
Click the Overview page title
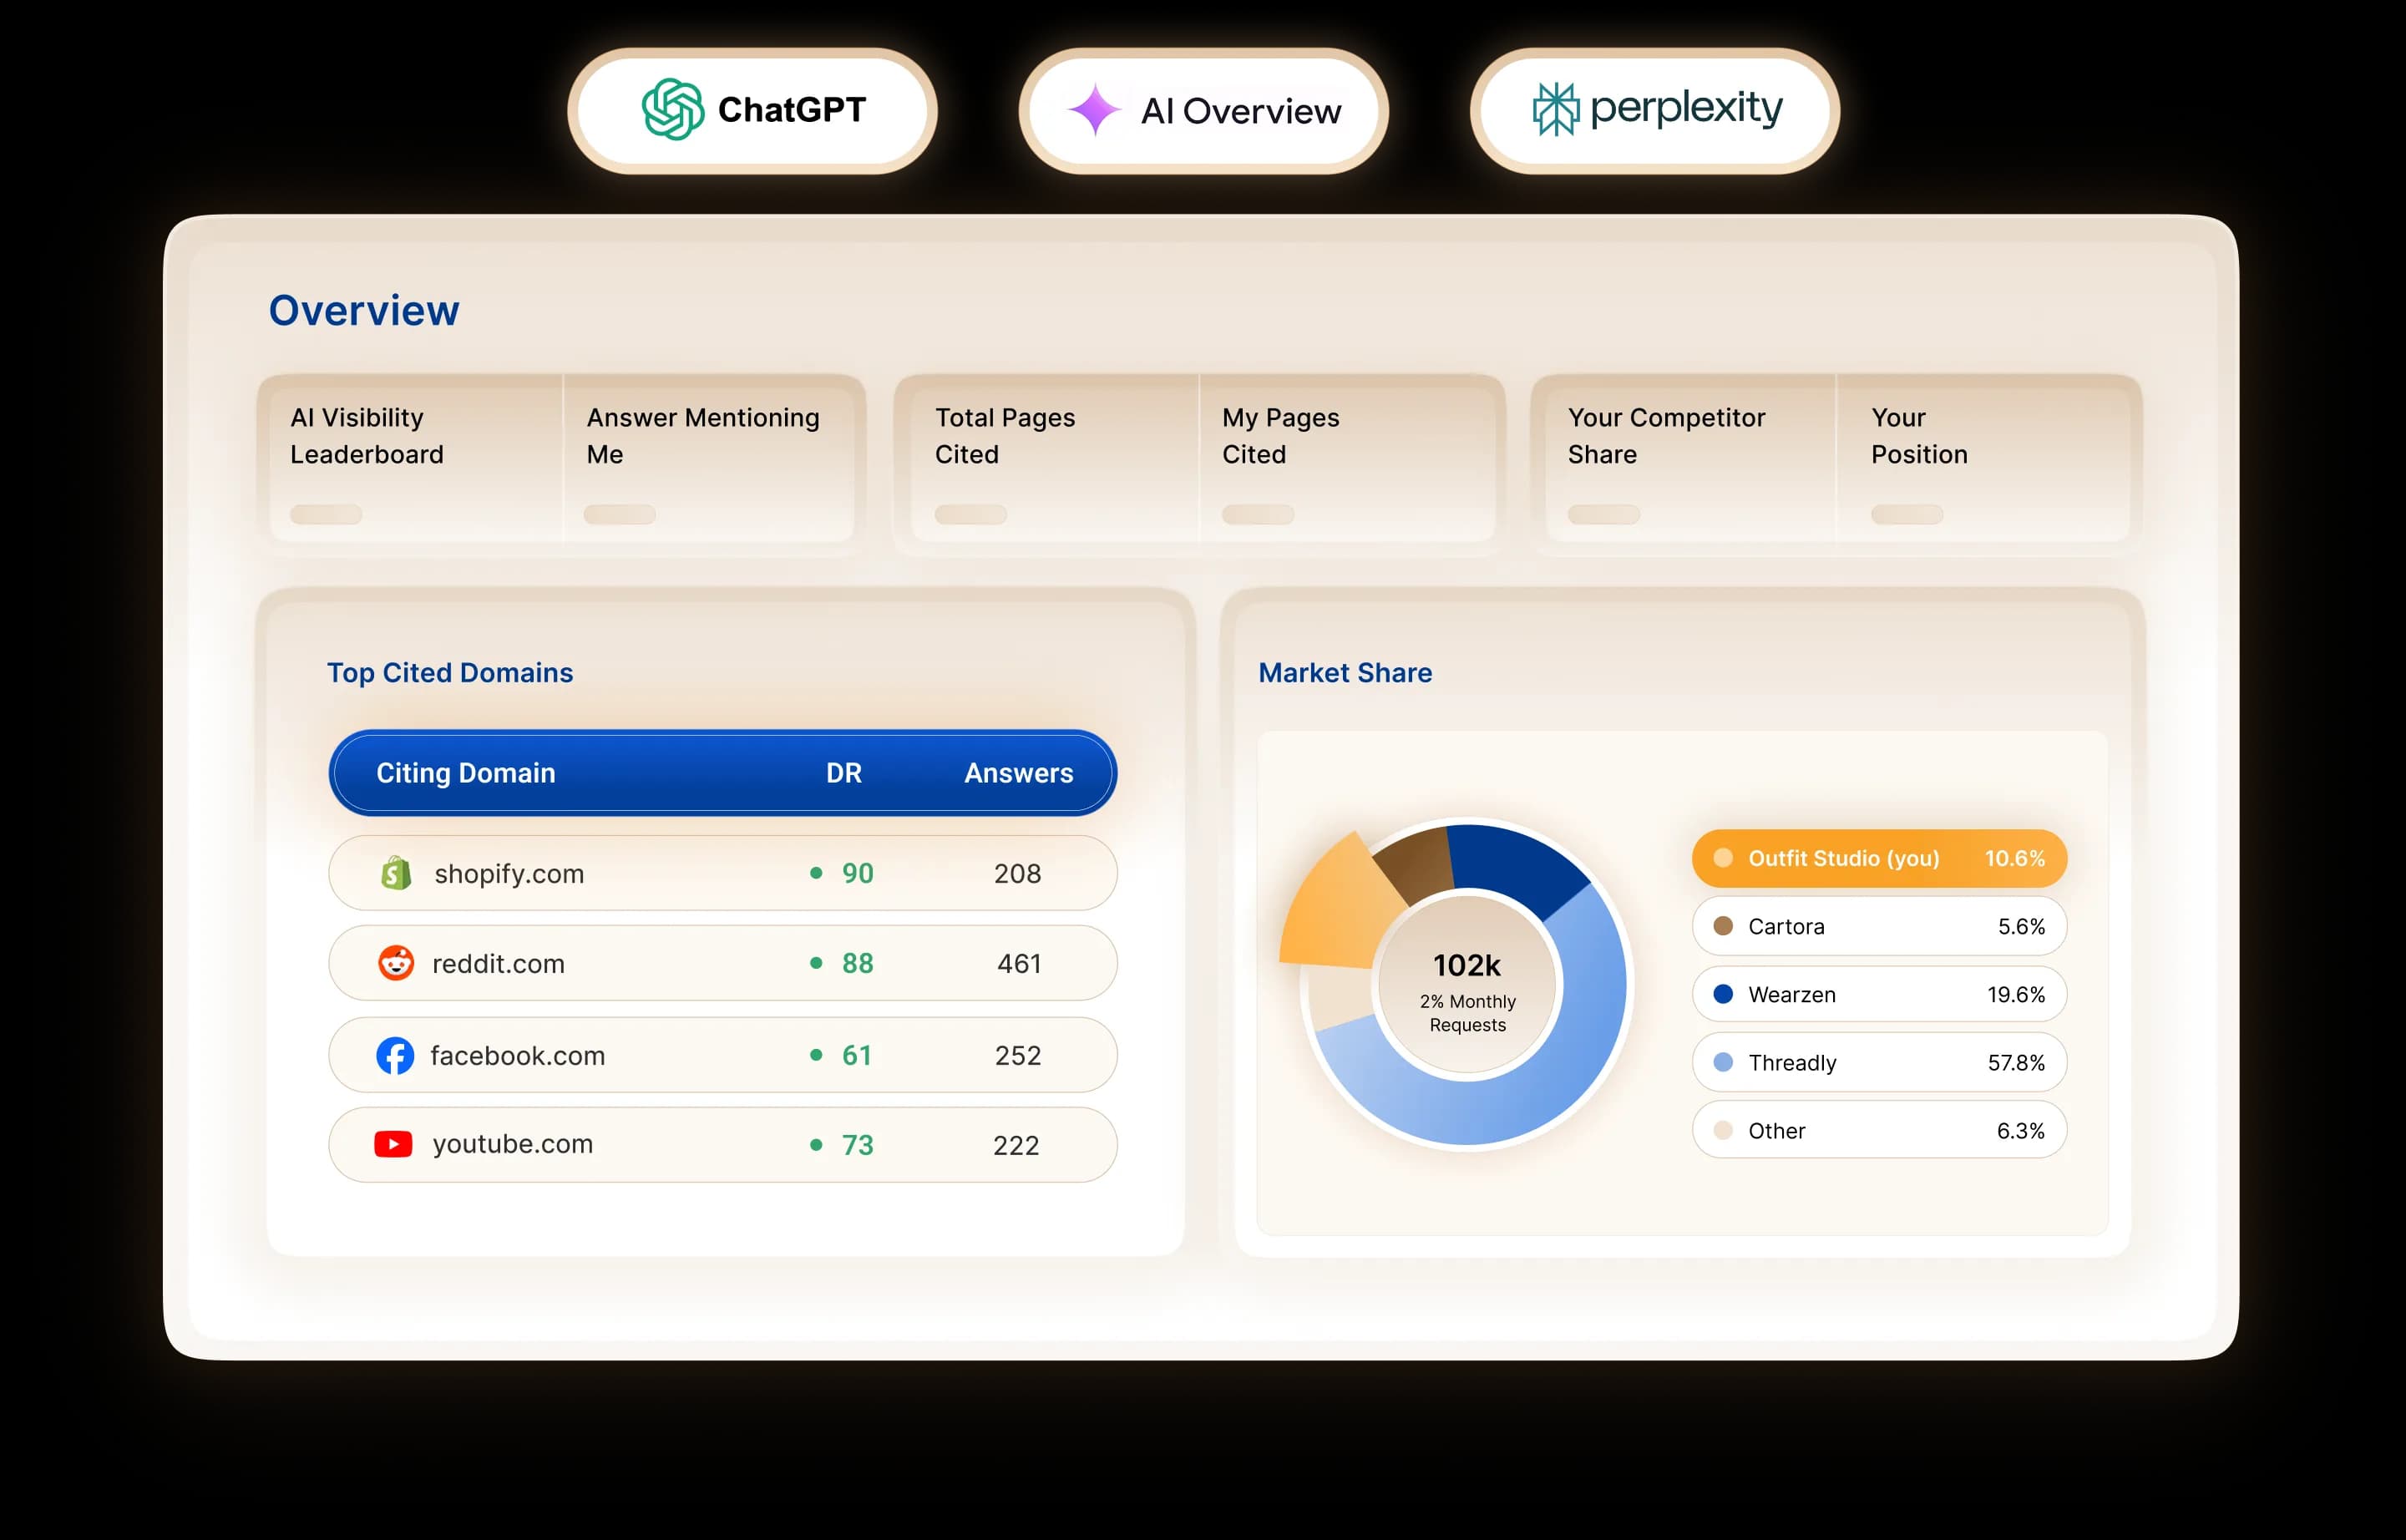coord(364,310)
